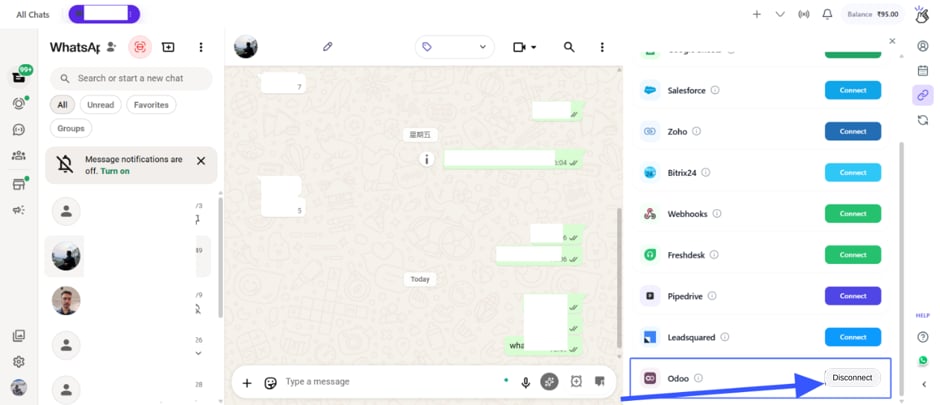The image size is (940, 405).
Task: Open the calendar icon in right sidebar
Action: pyautogui.click(x=923, y=71)
